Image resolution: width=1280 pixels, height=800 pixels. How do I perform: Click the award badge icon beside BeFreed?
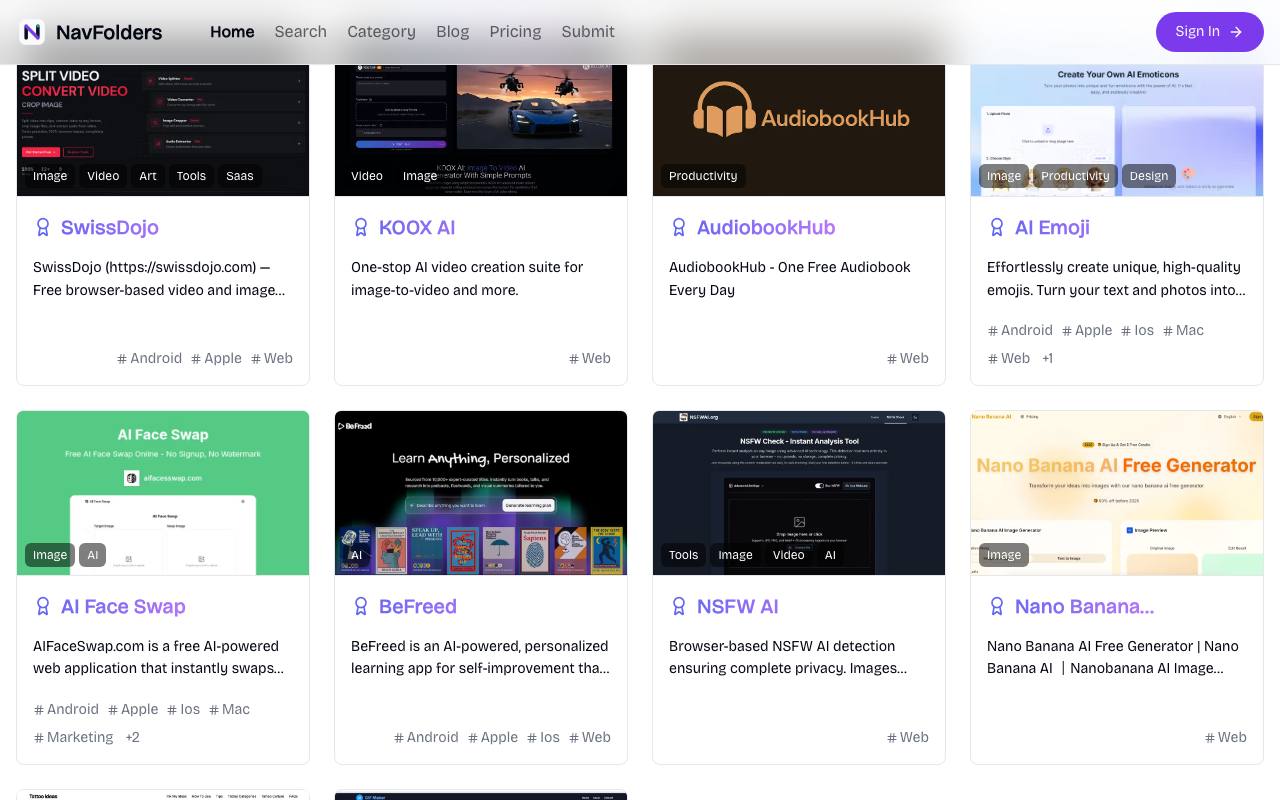361,607
